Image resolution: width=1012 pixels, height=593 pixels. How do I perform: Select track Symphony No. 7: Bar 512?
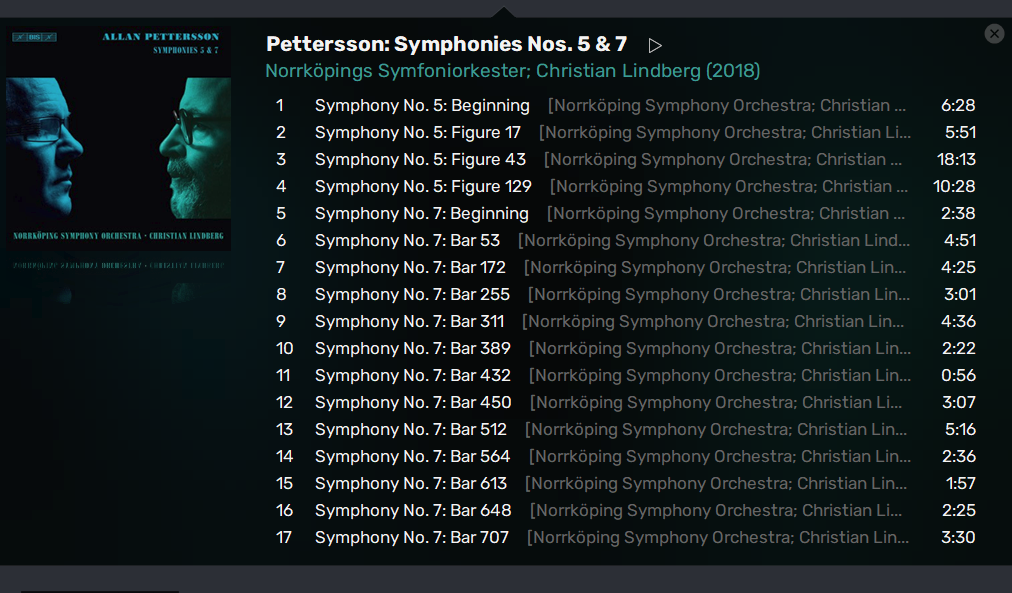pyautogui.click(x=410, y=429)
